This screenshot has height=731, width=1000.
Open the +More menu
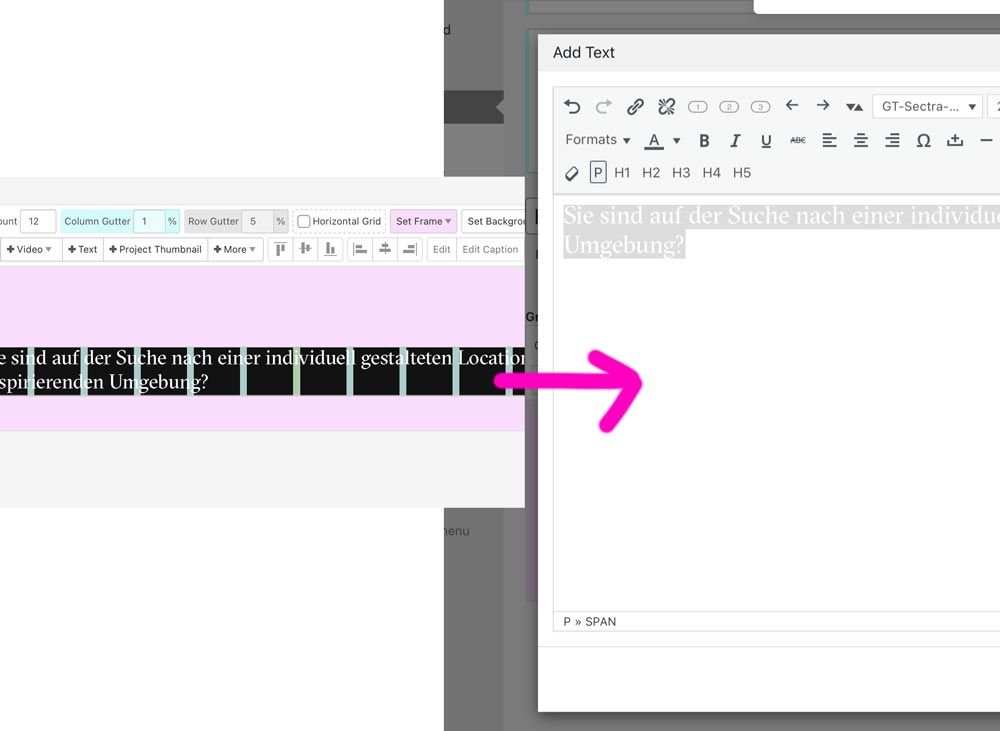click(x=235, y=249)
